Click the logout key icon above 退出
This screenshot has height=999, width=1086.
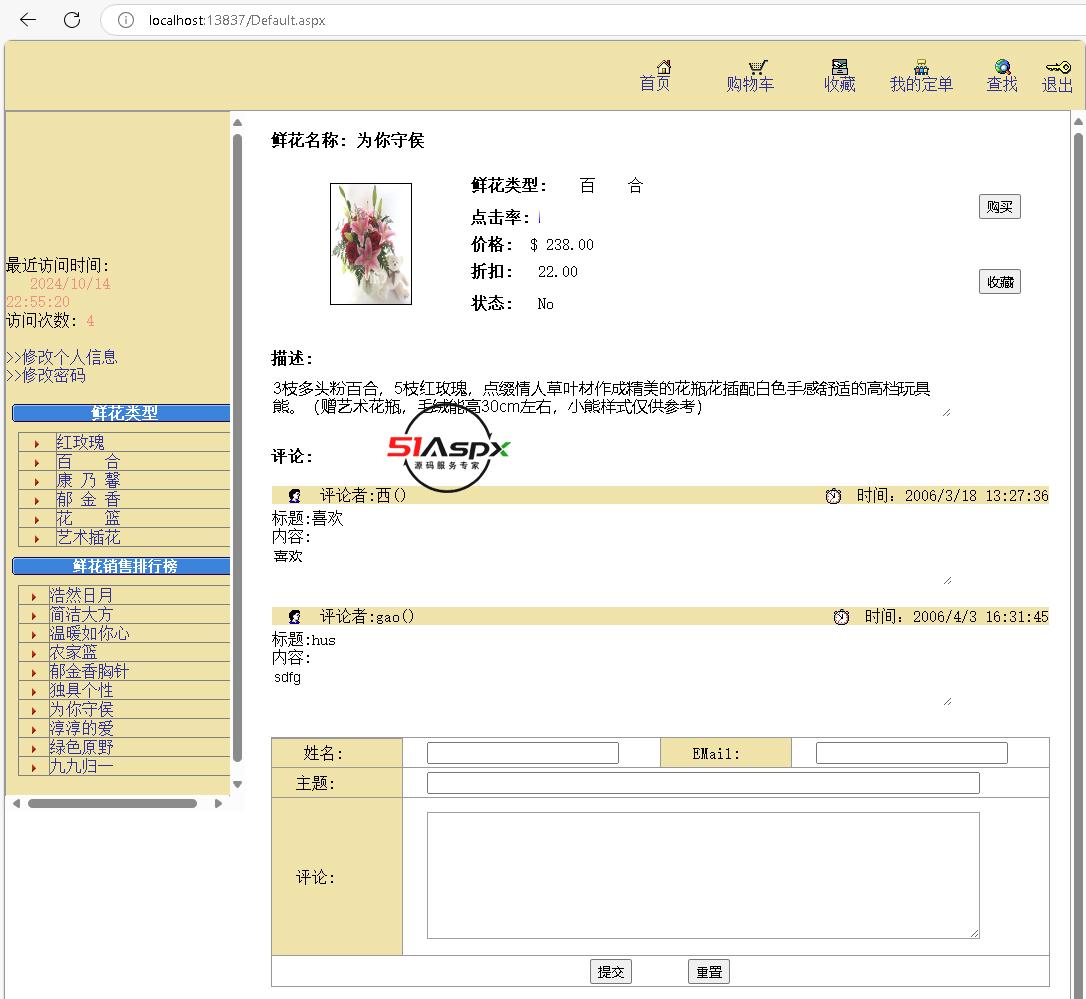click(x=1058, y=67)
